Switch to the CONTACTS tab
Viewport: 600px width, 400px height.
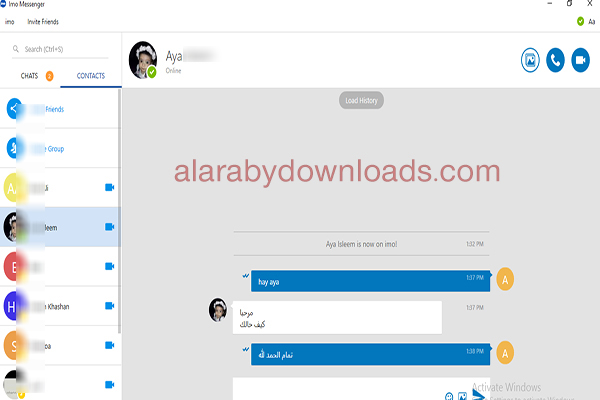pyautogui.click(x=91, y=76)
